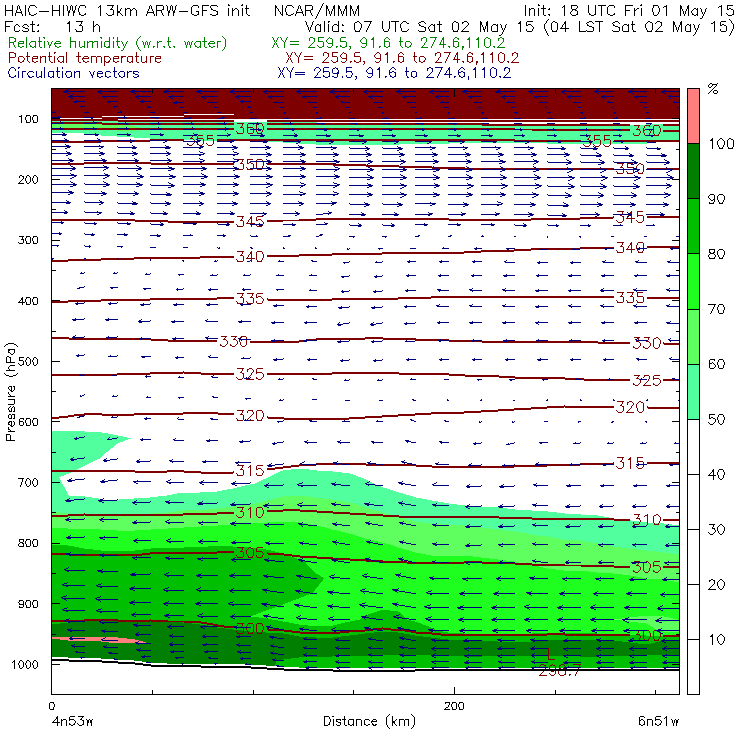The width and height of the screenshot is (740, 740).
Task: Click the blue XY coordinates line
Action: coord(394,73)
